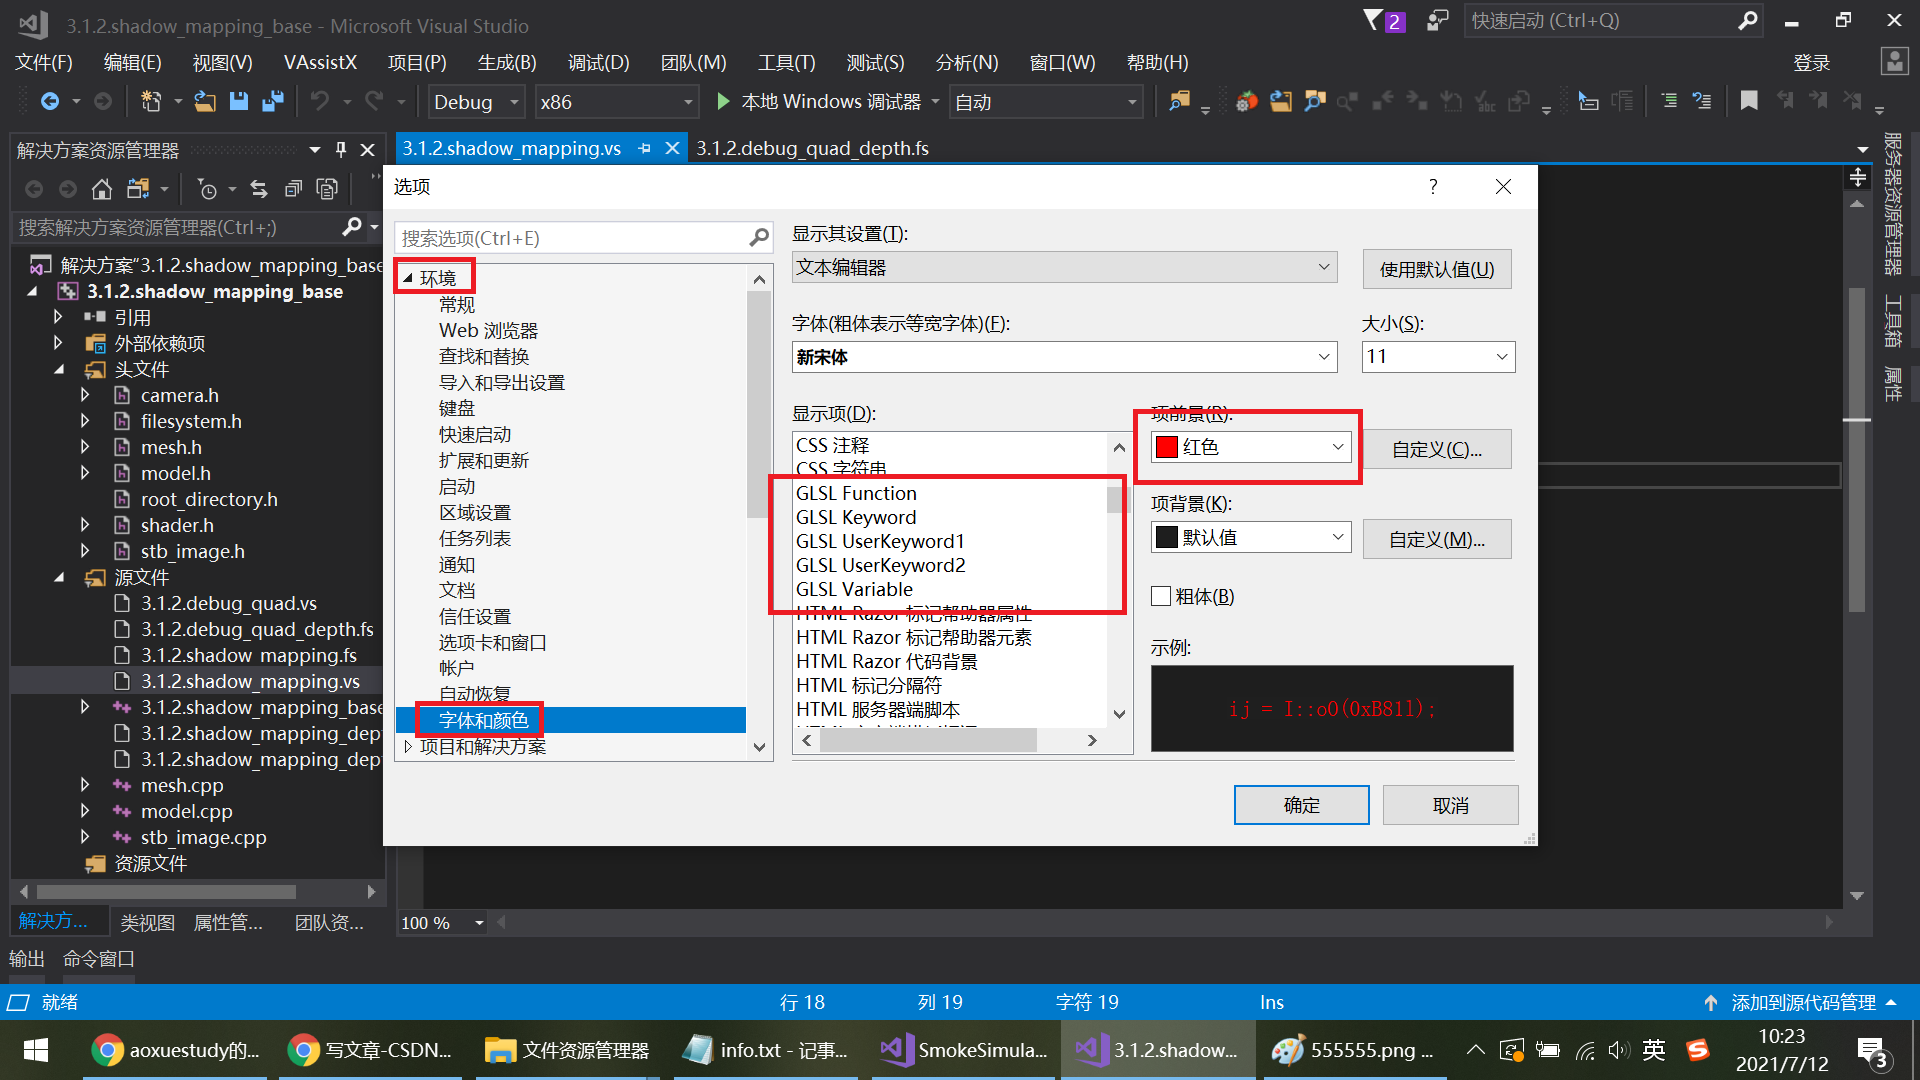This screenshot has width=1920, height=1080.
Task: Click the bookmark icon in toolbar
Action: (x=1749, y=101)
